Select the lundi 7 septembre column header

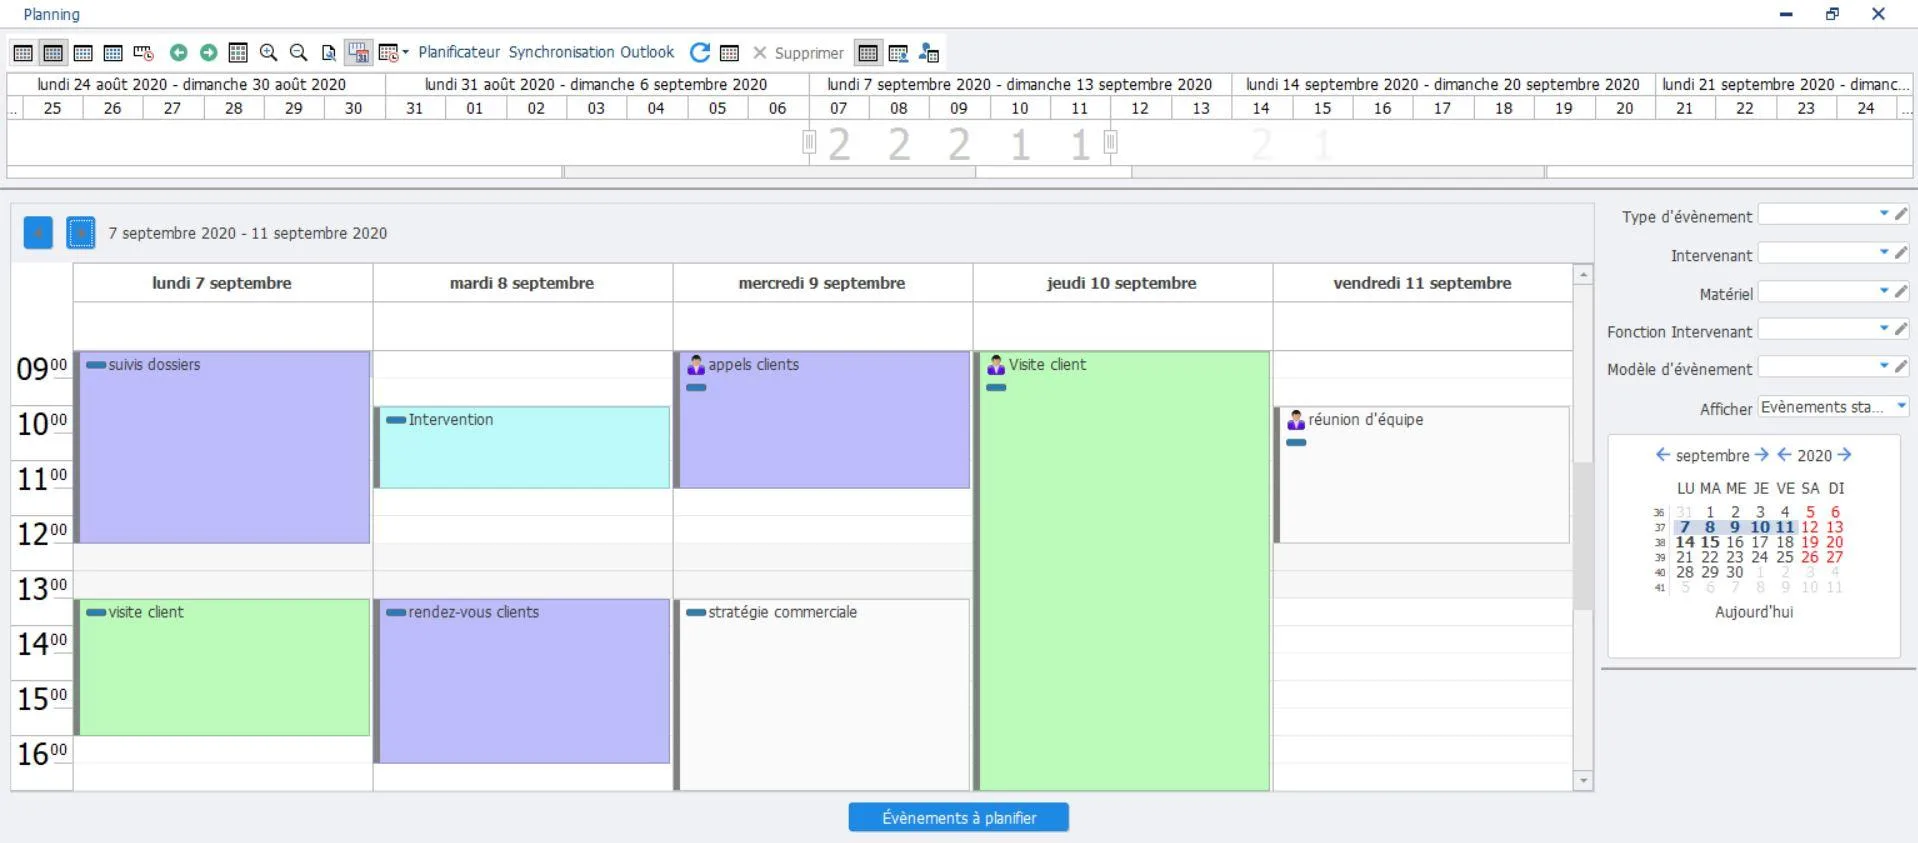pos(222,283)
